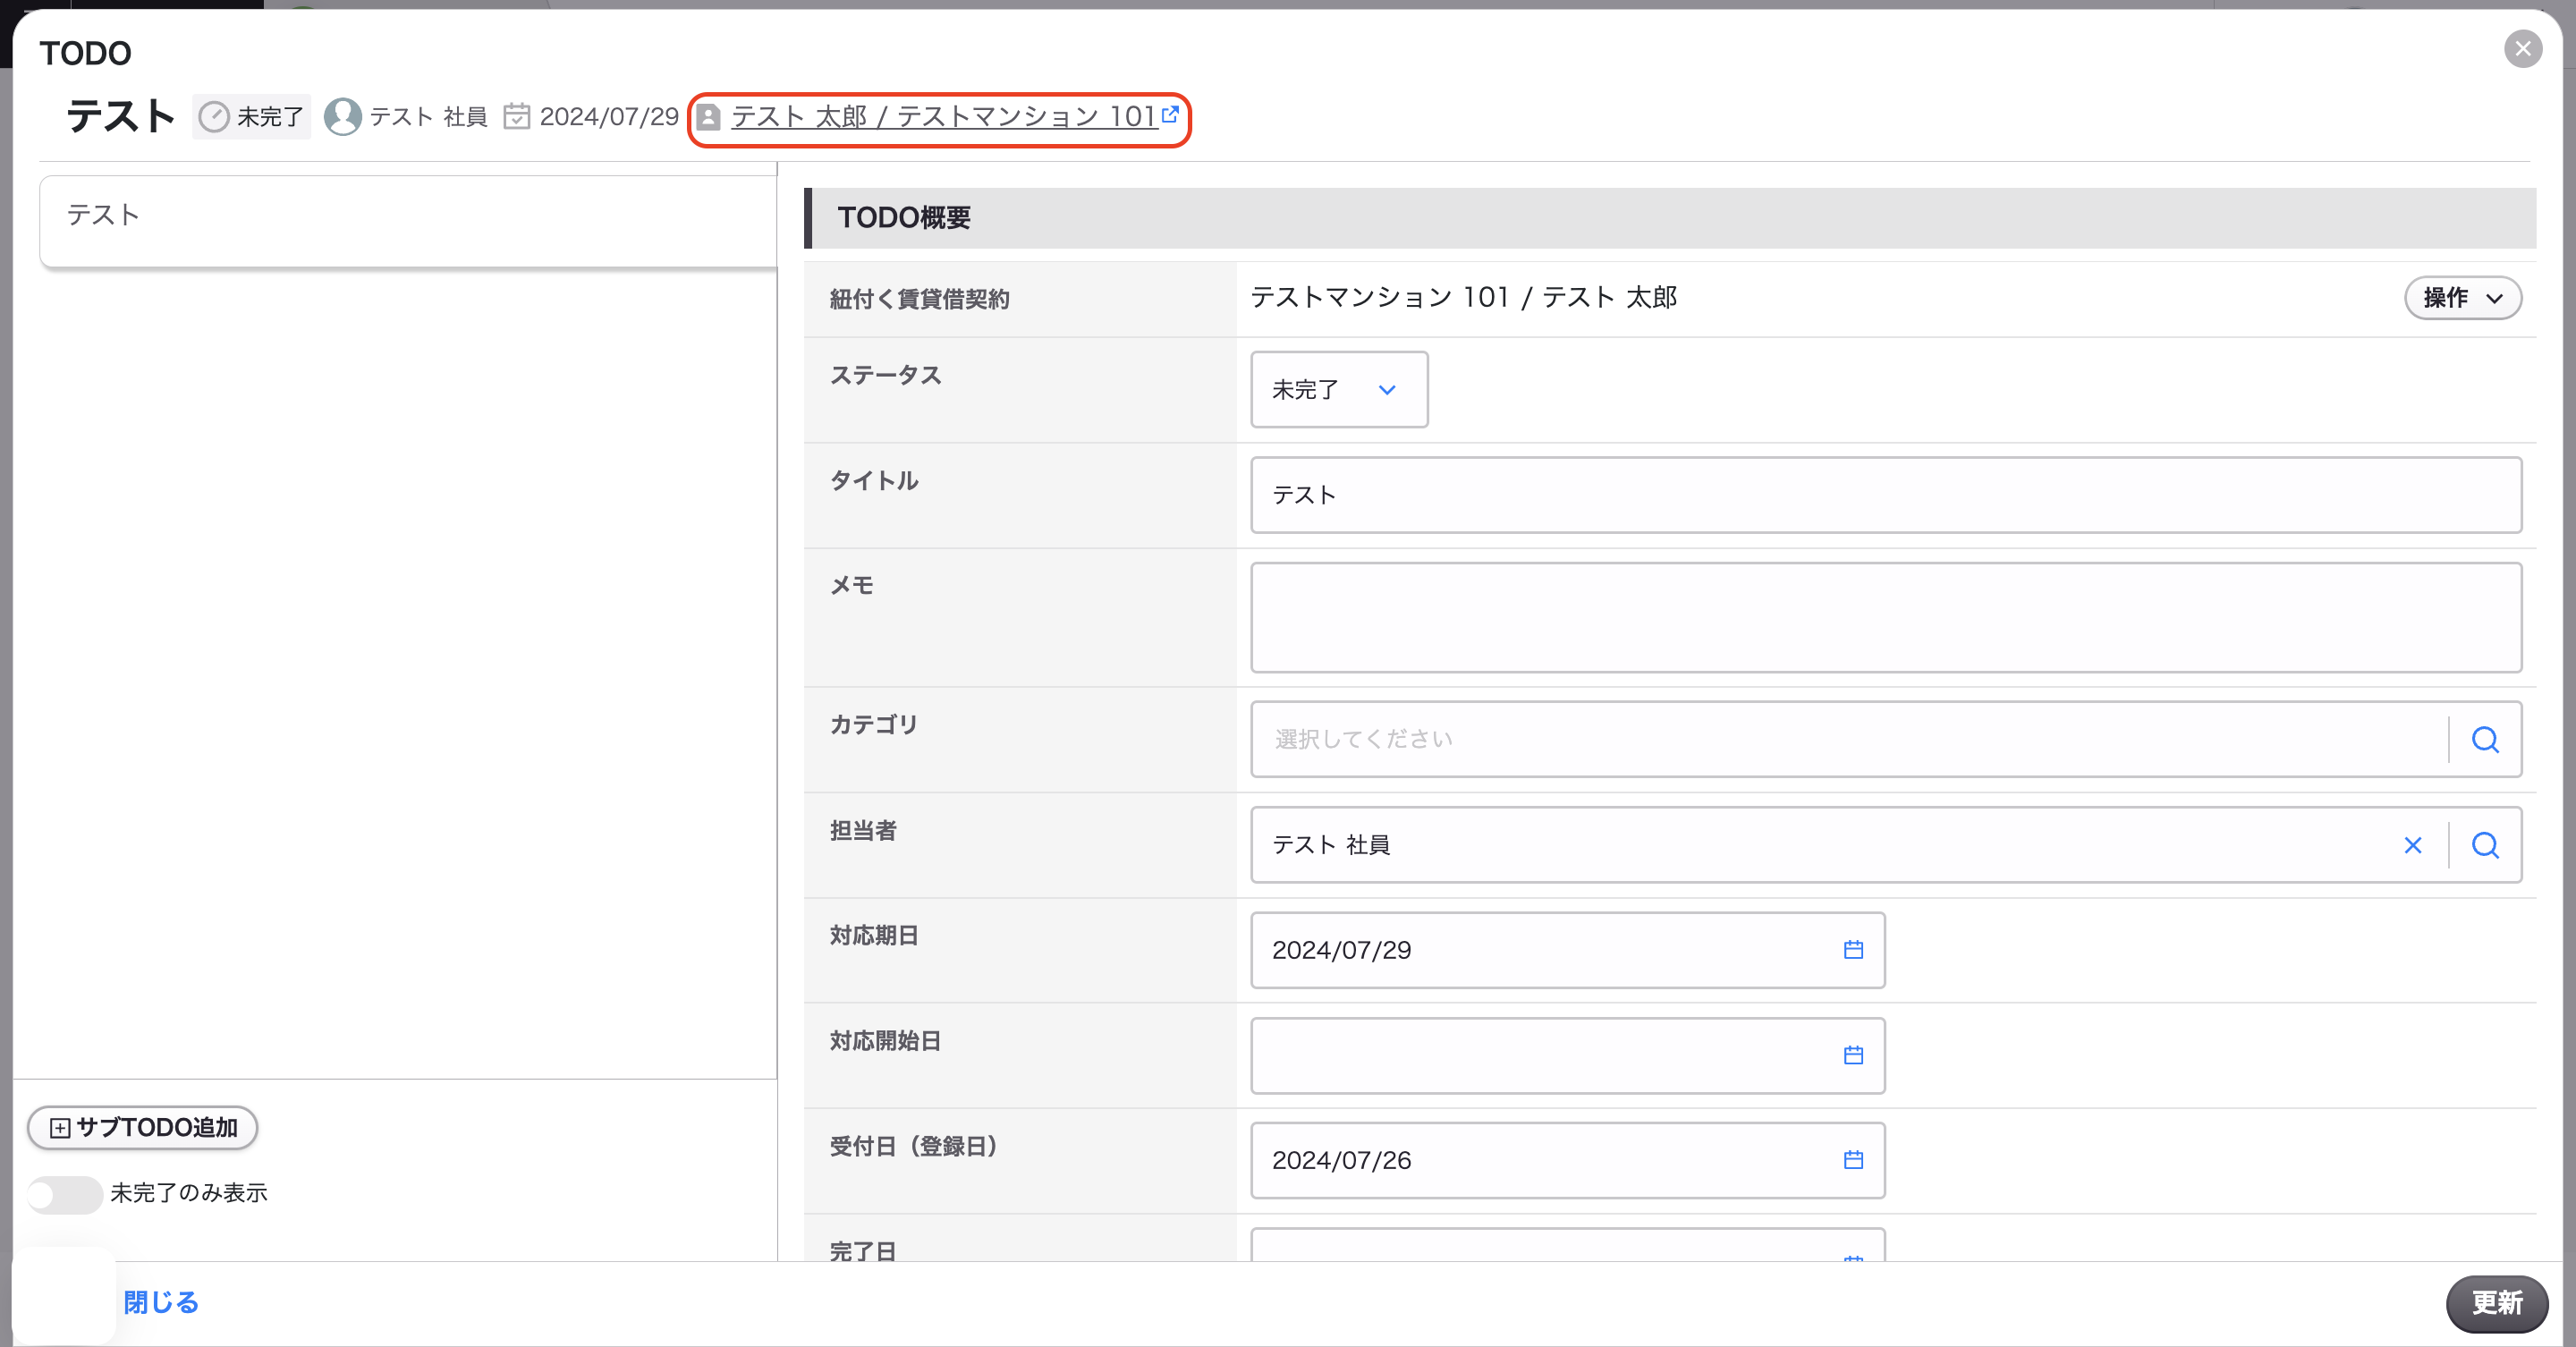Click the search icon in カテゴリ field
This screenshot has width=2576, height=1347.
[x=2485, y=740]
